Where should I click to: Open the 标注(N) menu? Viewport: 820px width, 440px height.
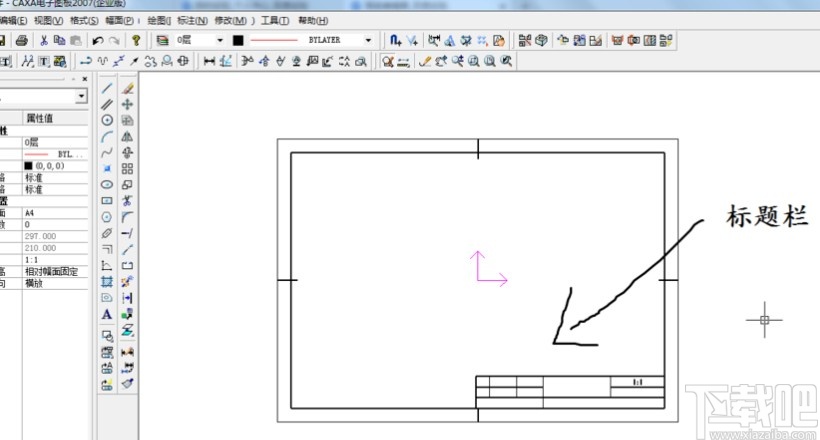192,21
